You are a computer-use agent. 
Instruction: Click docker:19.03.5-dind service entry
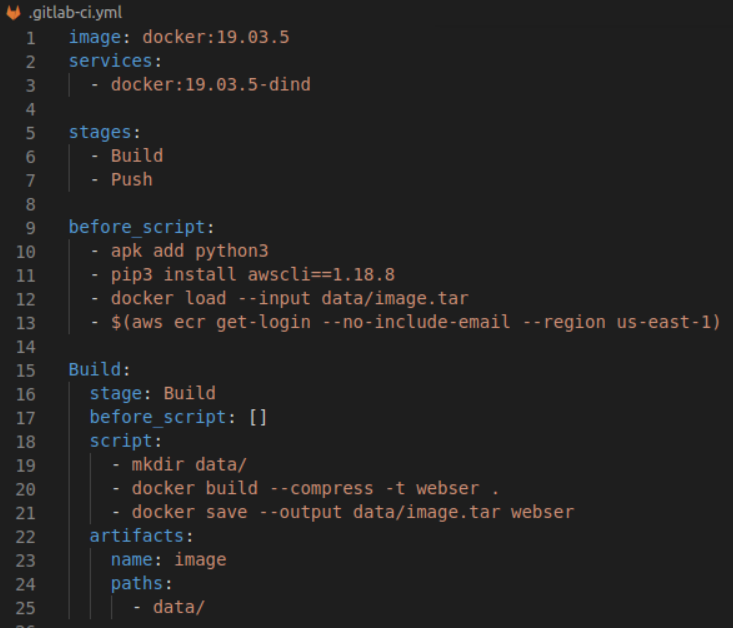click(210, 85)
